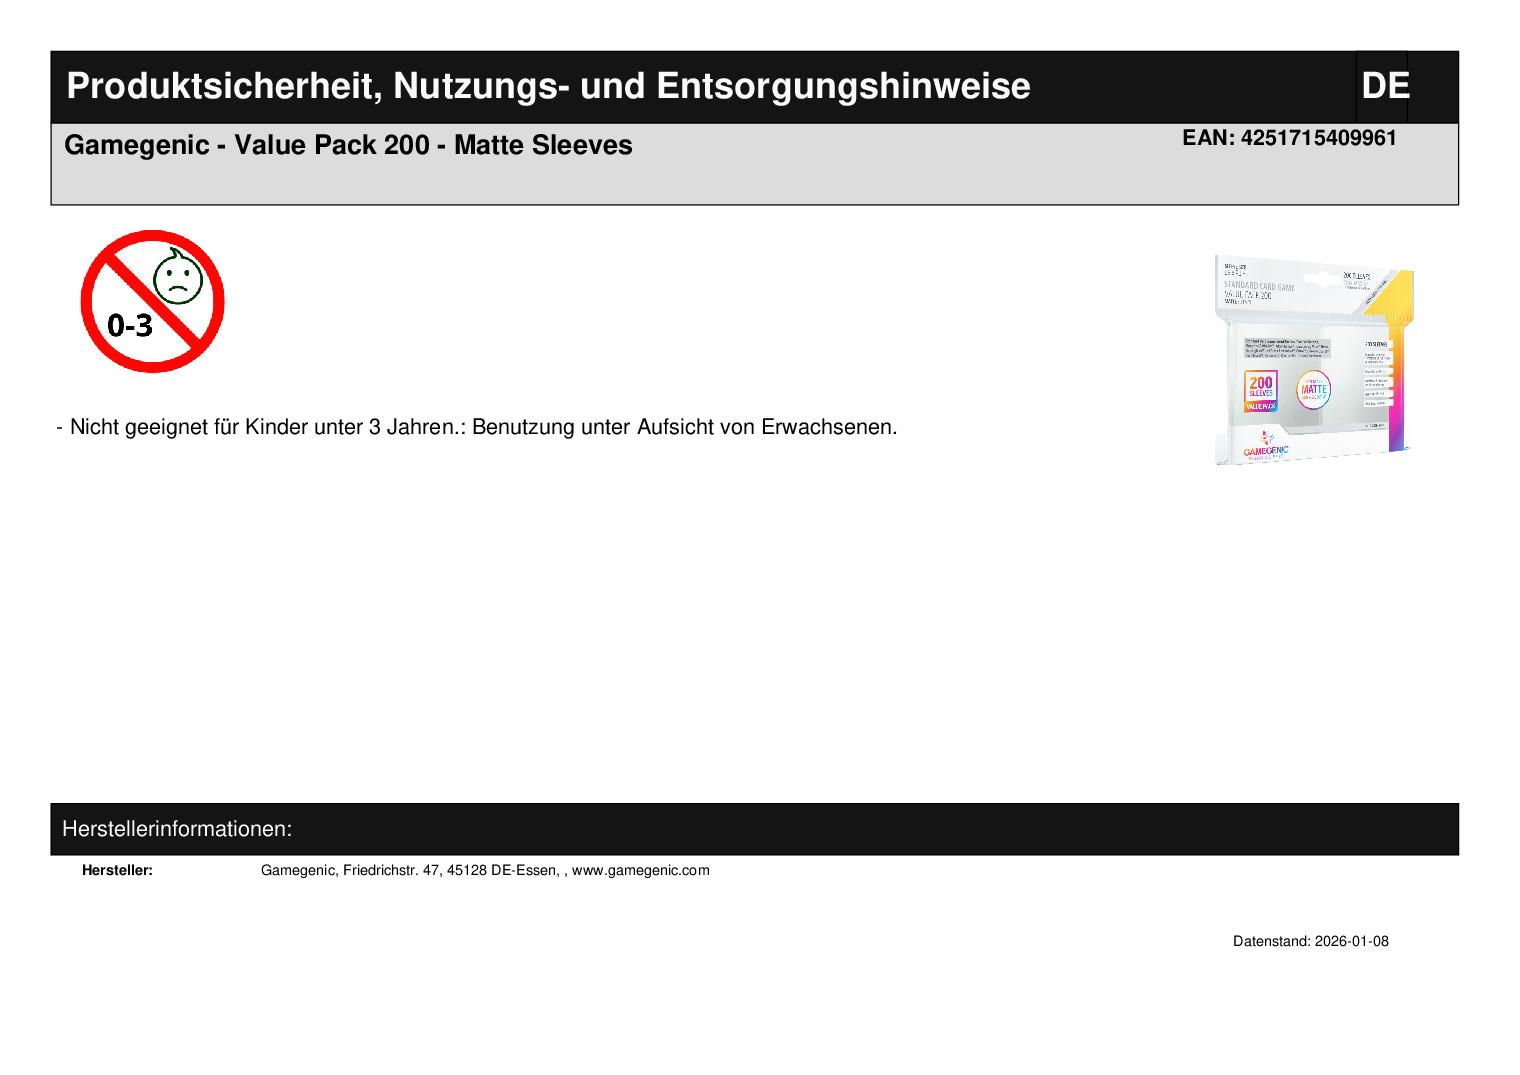The height and width of the screenshot is (1075, 1520).
Task: Open the www.gamegenic.com website link
Action: click(640, 870)
